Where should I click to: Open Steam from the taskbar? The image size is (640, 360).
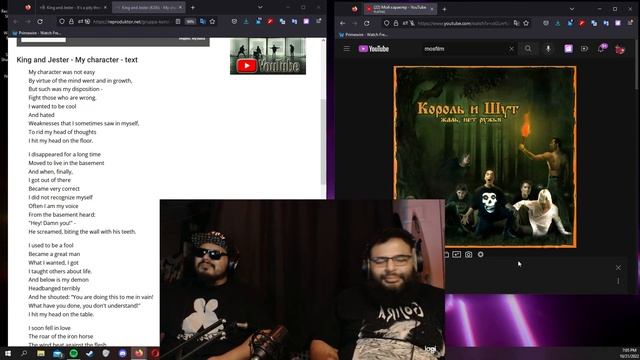coord(90,353)
